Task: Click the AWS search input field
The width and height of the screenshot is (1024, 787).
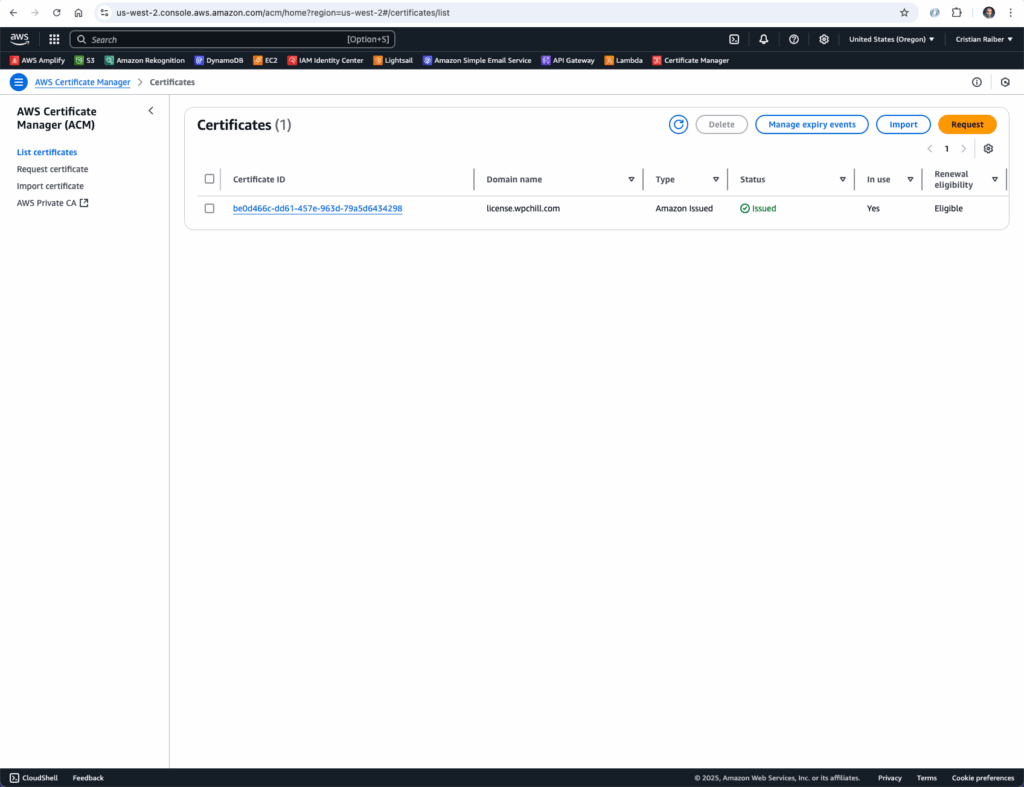Action: [215, 40]
